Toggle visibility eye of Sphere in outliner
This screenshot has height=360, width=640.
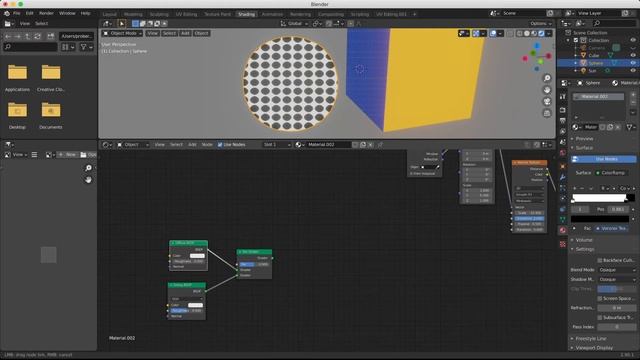(x=633, y=63)
